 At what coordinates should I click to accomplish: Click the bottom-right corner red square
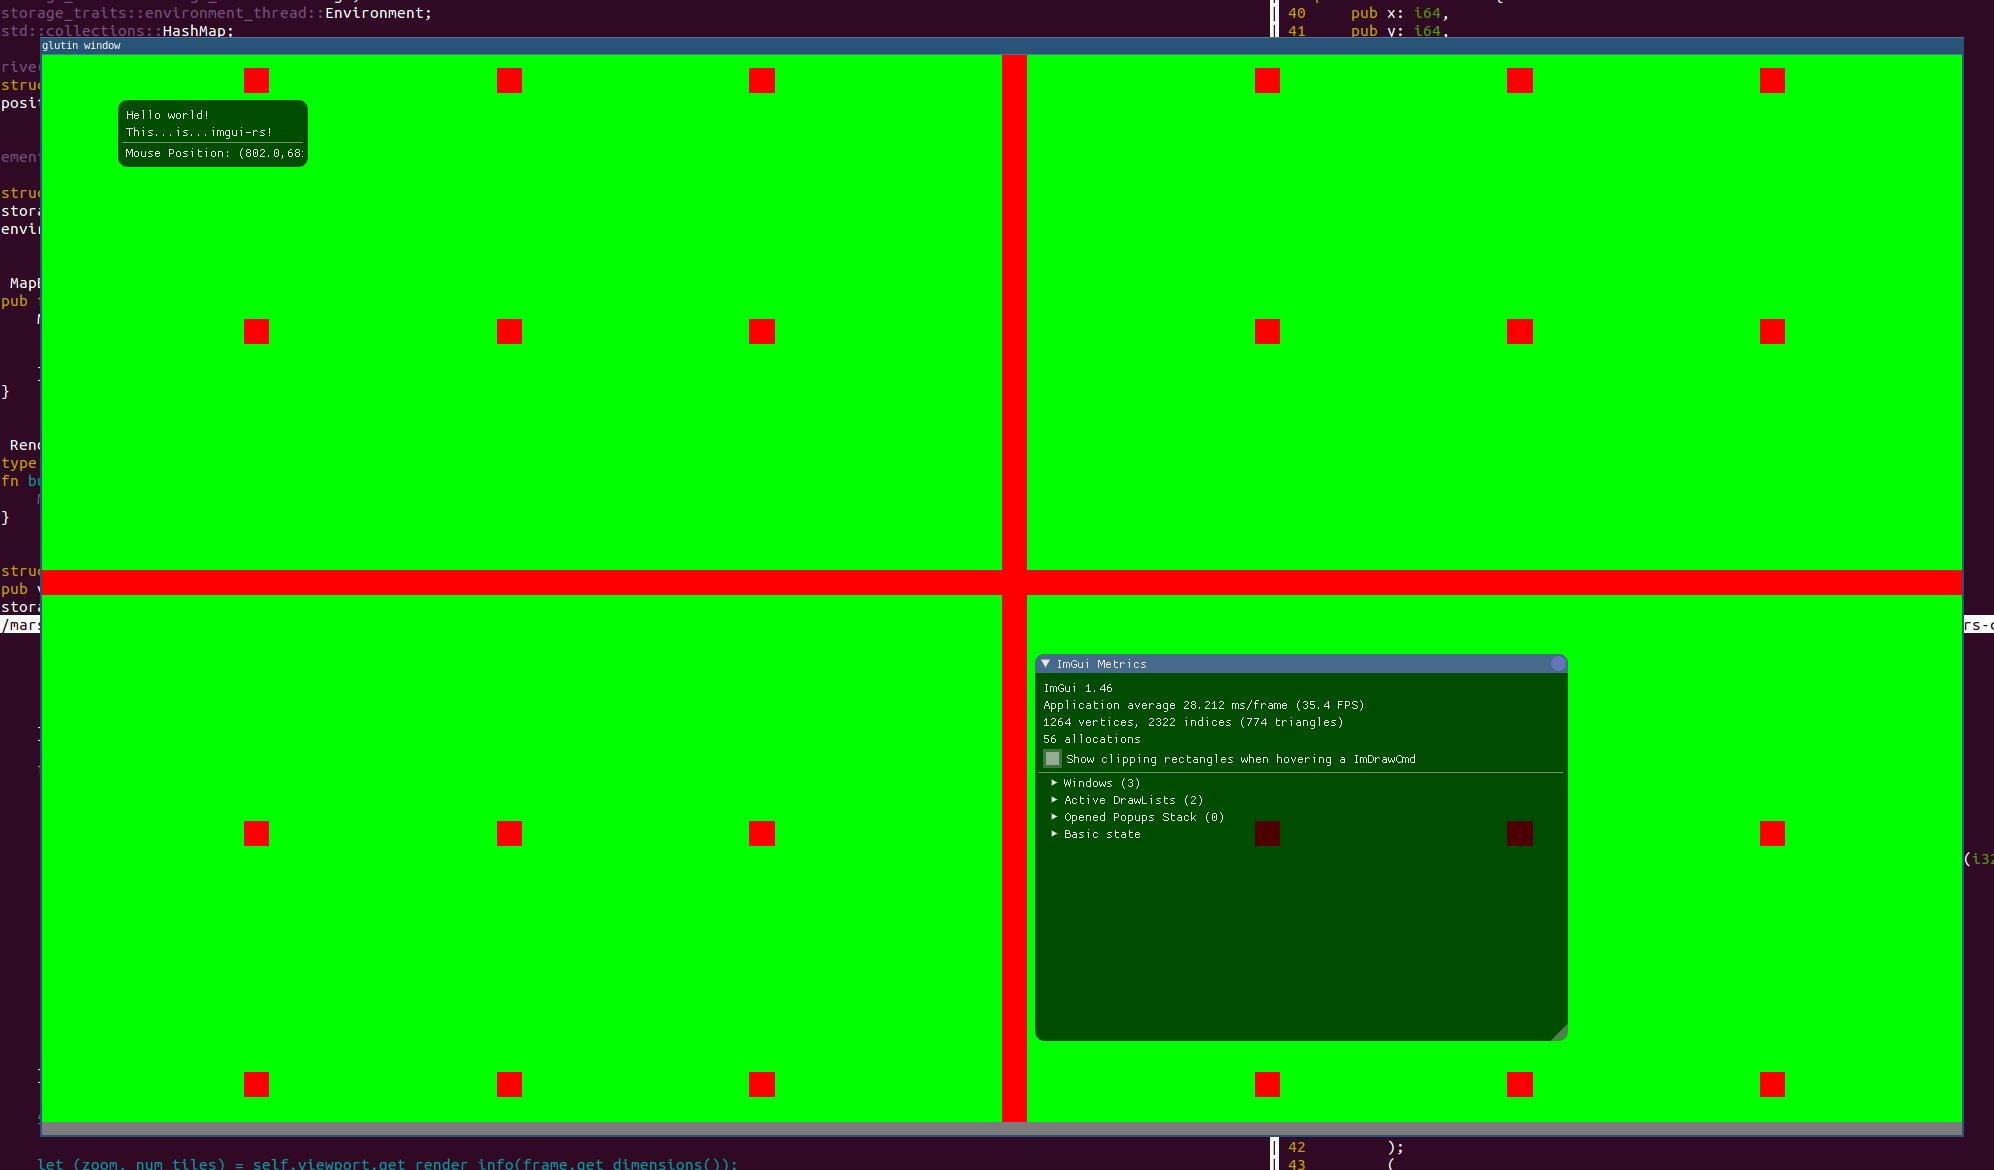(x=1772, y=1084)
